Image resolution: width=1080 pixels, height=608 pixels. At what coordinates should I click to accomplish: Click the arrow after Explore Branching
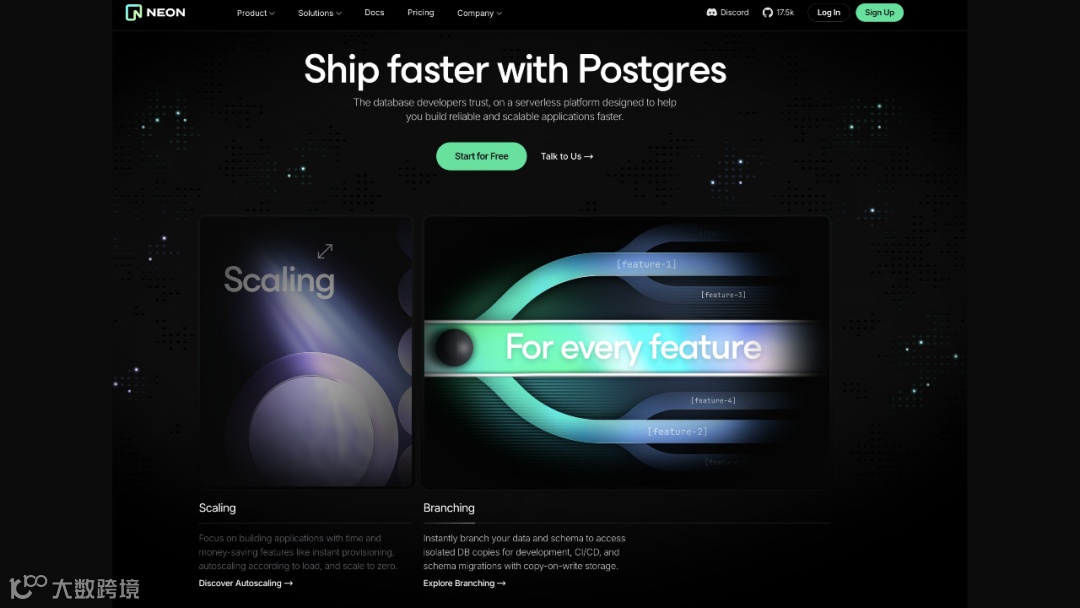coord(501,583)
